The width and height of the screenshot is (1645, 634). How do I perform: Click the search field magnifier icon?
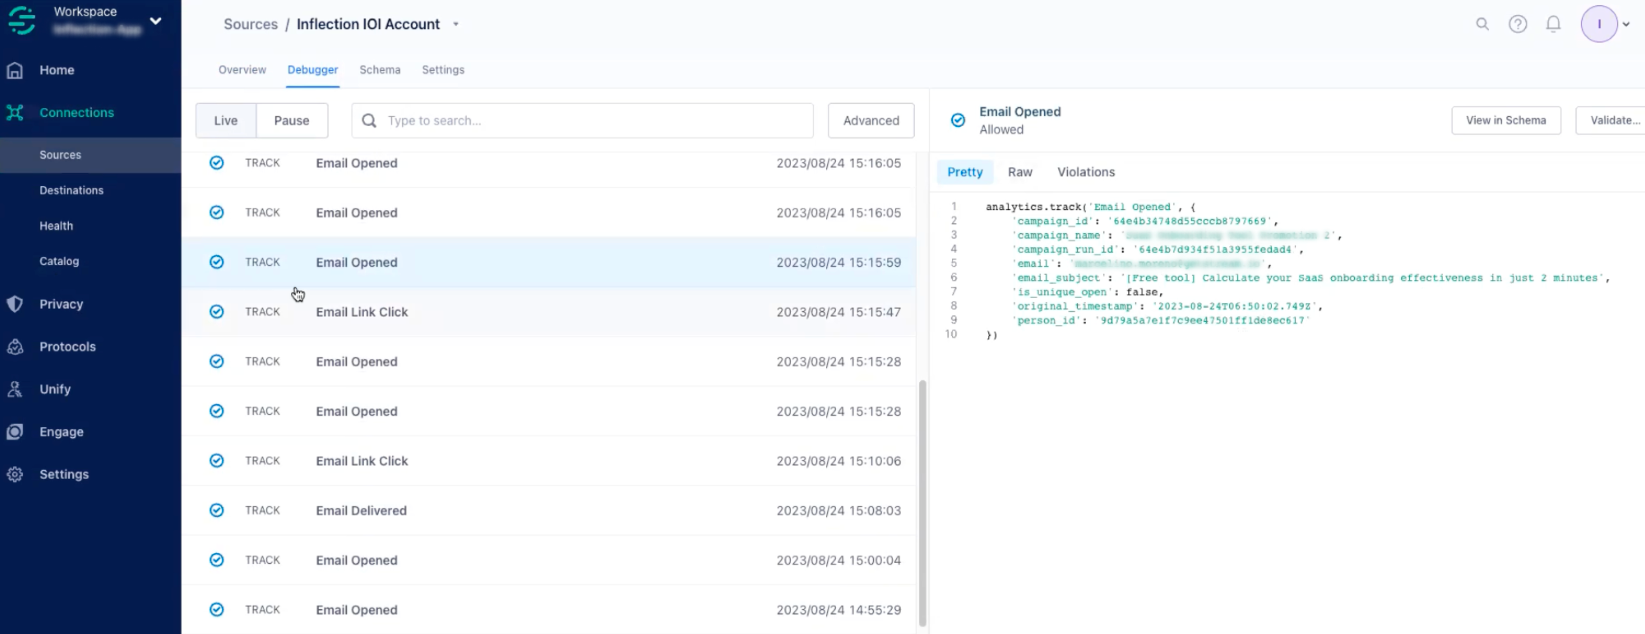pos(369,120)
